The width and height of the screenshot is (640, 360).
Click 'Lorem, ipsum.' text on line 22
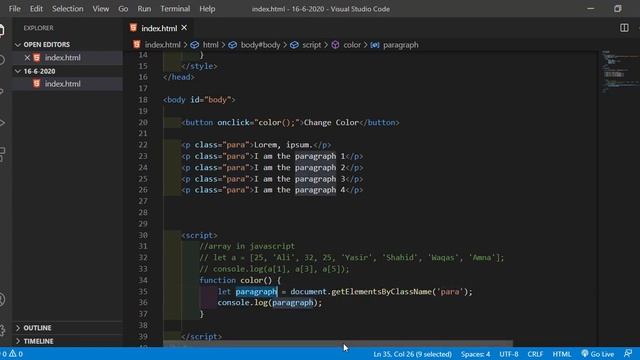pos(283,144)
